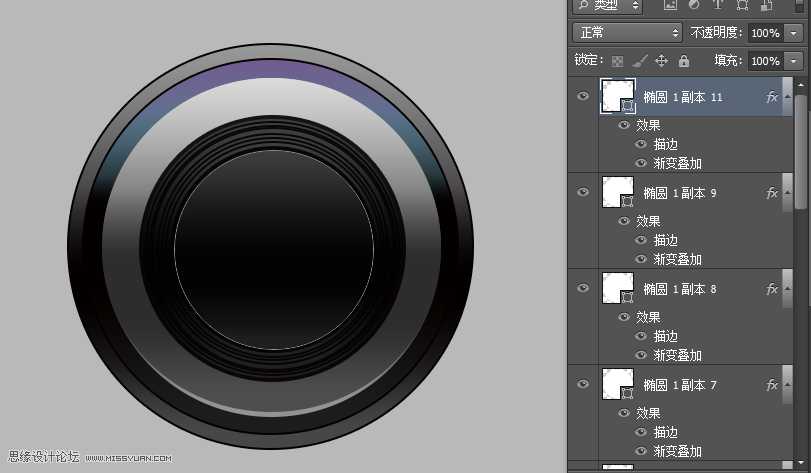Viewport: 811px width, 473px height.
Task: Click the lock all padlock icon
Action: (x=684, y=61)
